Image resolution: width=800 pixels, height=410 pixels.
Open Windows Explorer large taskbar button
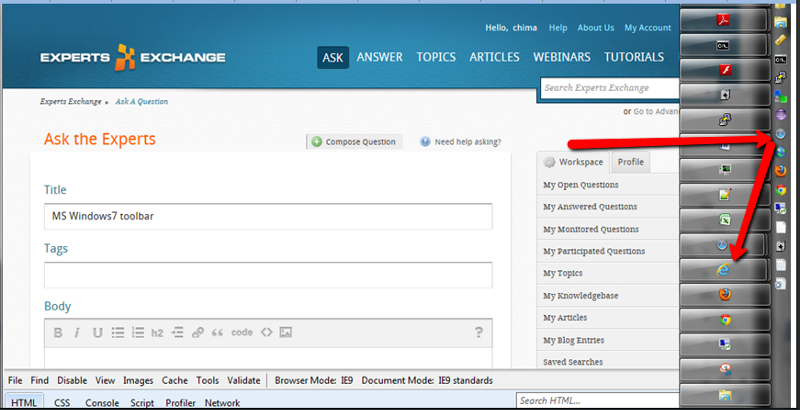point(724,395)
